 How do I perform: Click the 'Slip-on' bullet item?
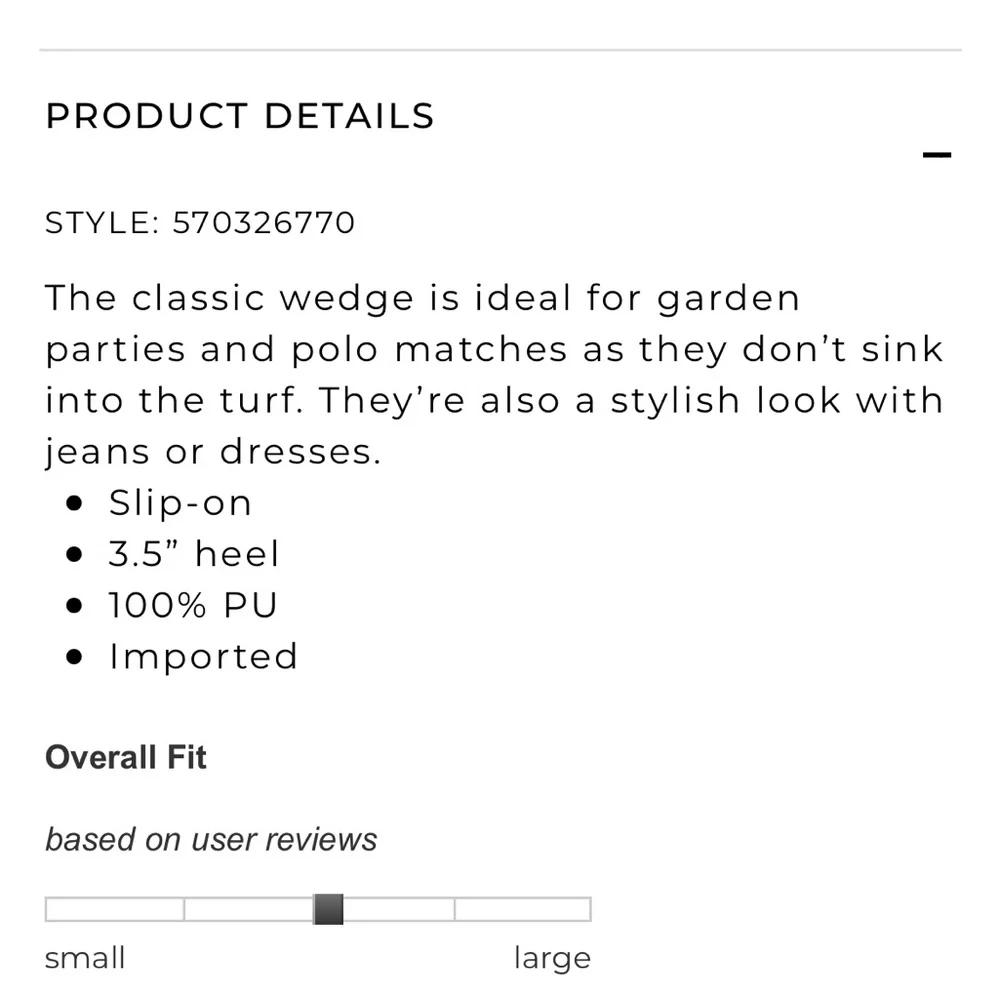tap(180, 503)
